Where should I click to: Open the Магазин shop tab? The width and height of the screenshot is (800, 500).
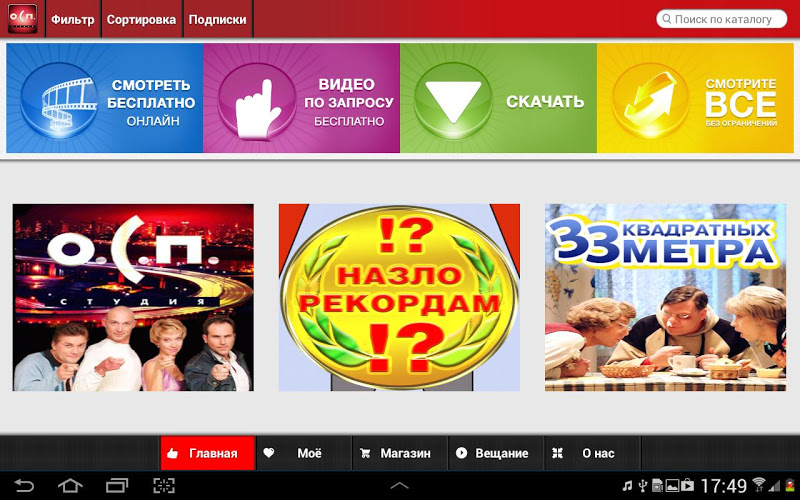tap(400, 453)
